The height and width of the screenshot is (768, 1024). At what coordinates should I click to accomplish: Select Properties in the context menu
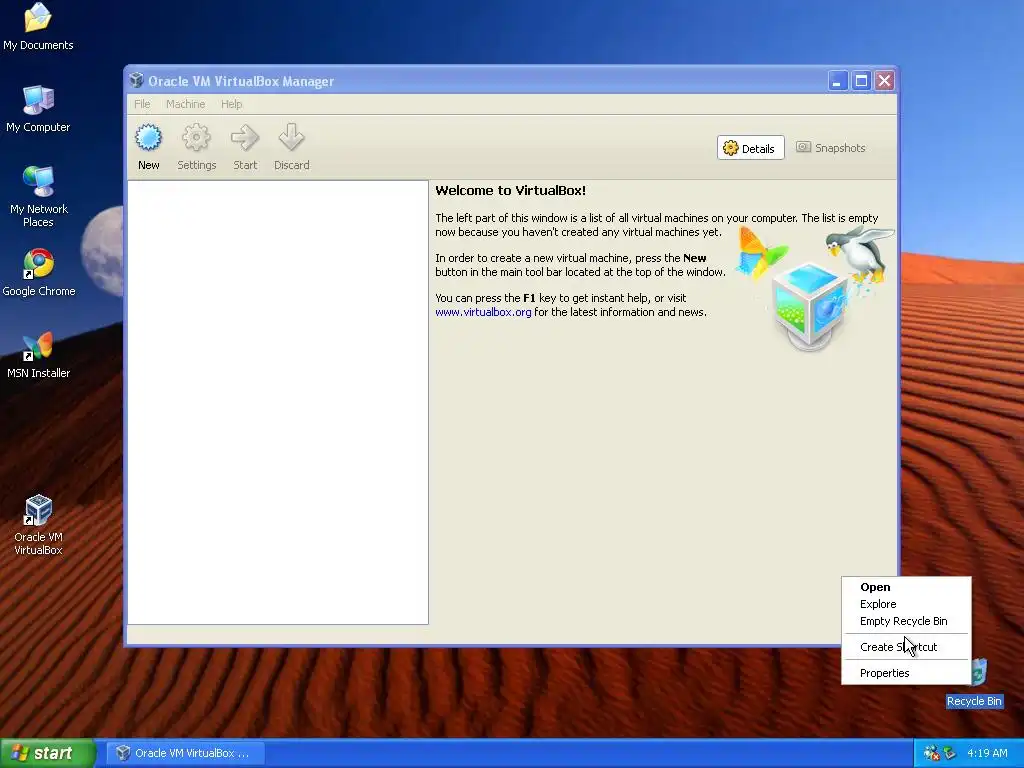point(906,673)
